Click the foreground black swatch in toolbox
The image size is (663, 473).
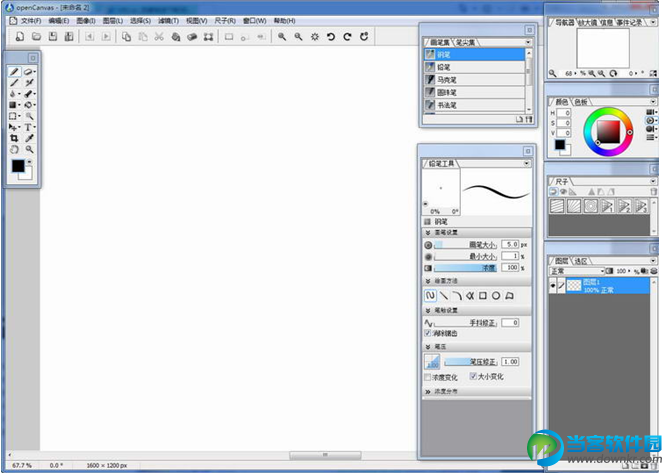pyautogui.click(x=18, y=166)
